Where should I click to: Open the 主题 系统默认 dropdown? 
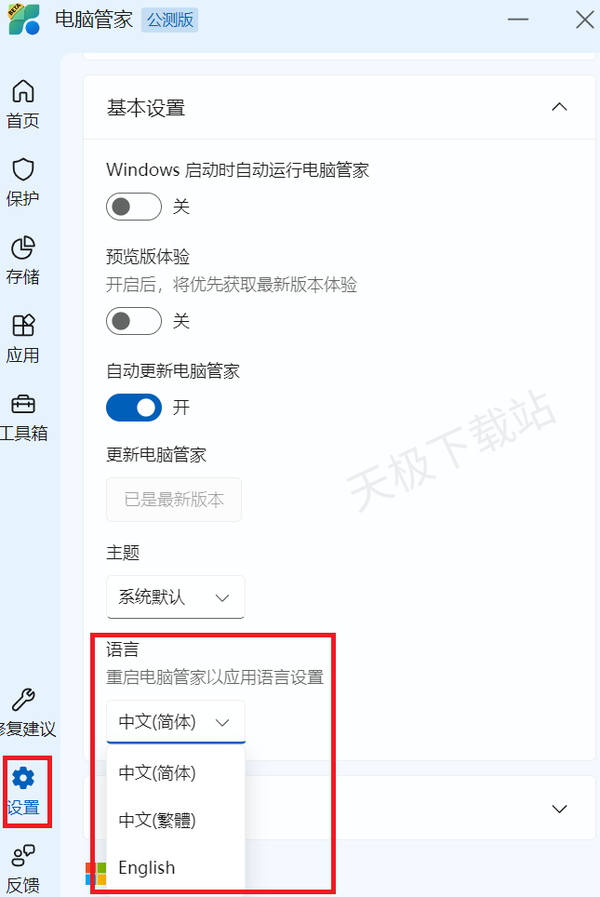coord(176,597)
